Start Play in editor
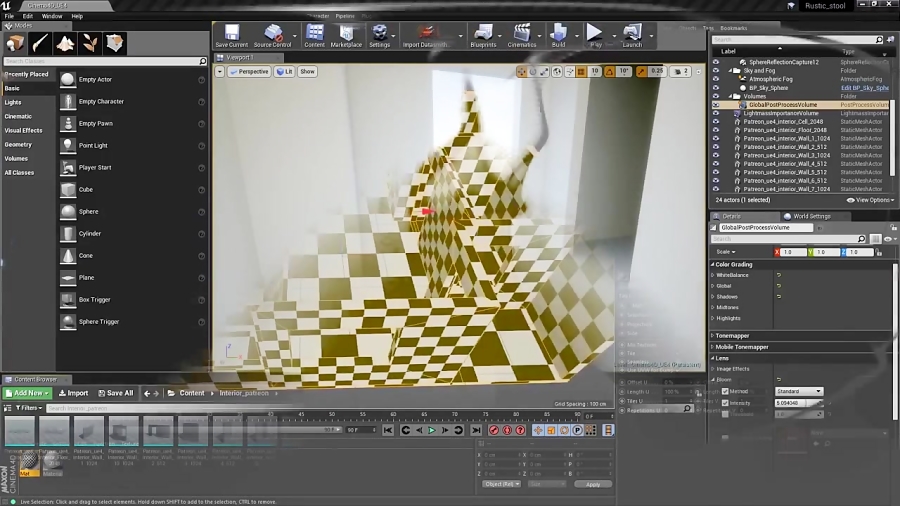900x506 pixels. pyautogui.click(x=595, y=36)
